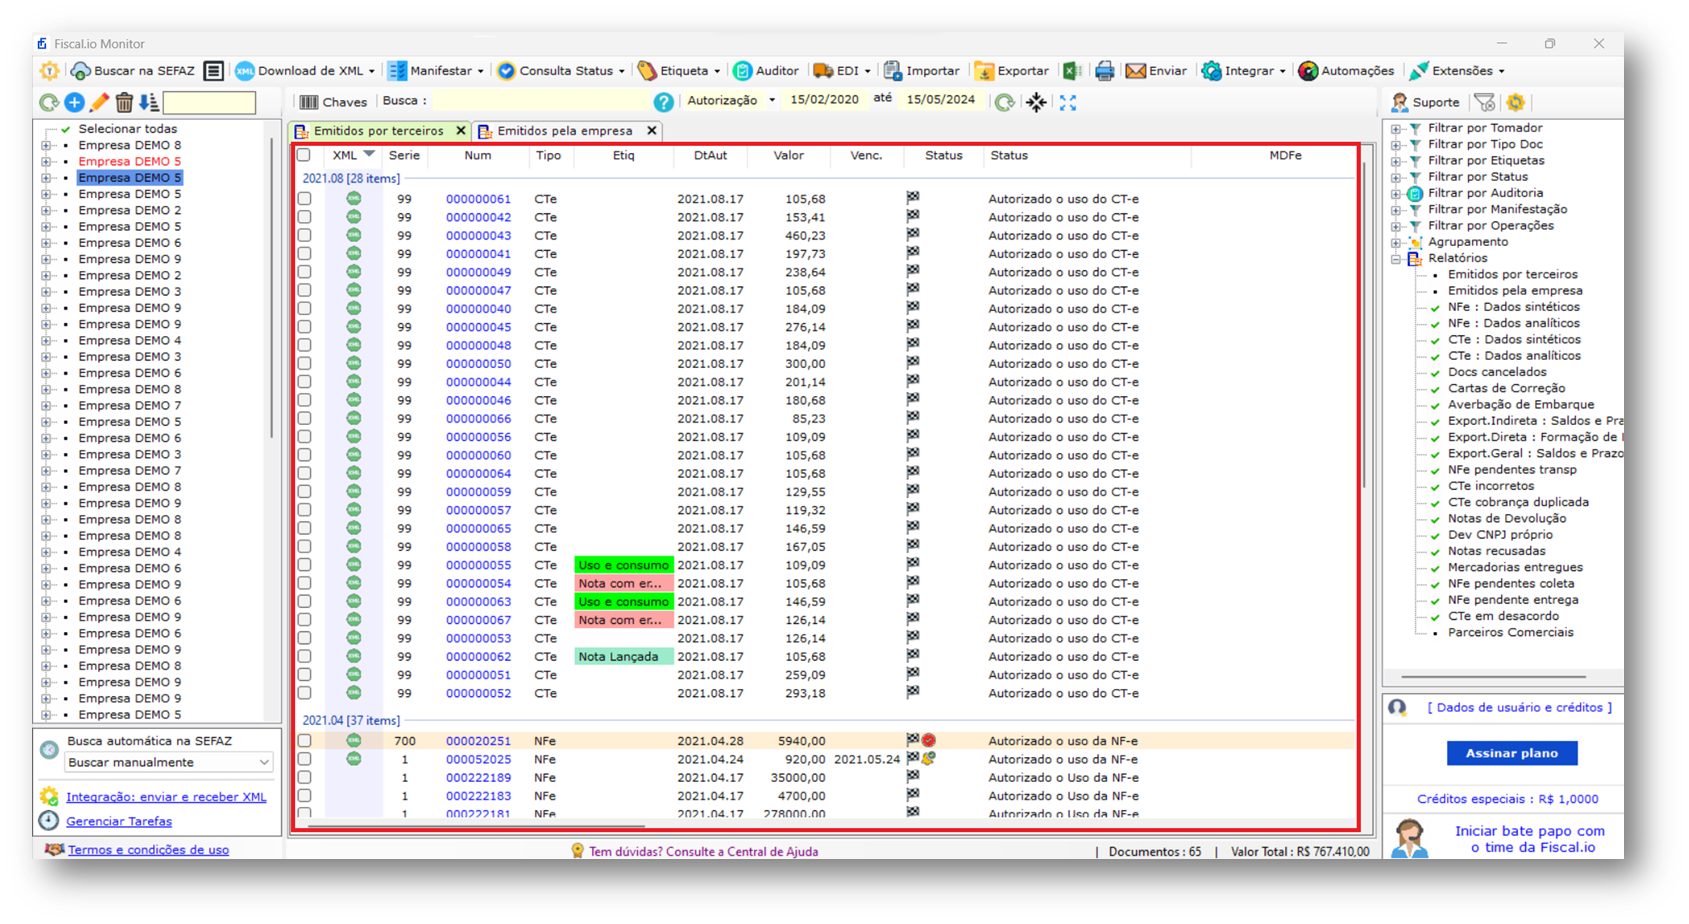Image resolution: width=1689 pixels, height=924 pixels.
Task: Check the box for NFe 000222189
Action: pyautogui.click(x=304, y=778)
